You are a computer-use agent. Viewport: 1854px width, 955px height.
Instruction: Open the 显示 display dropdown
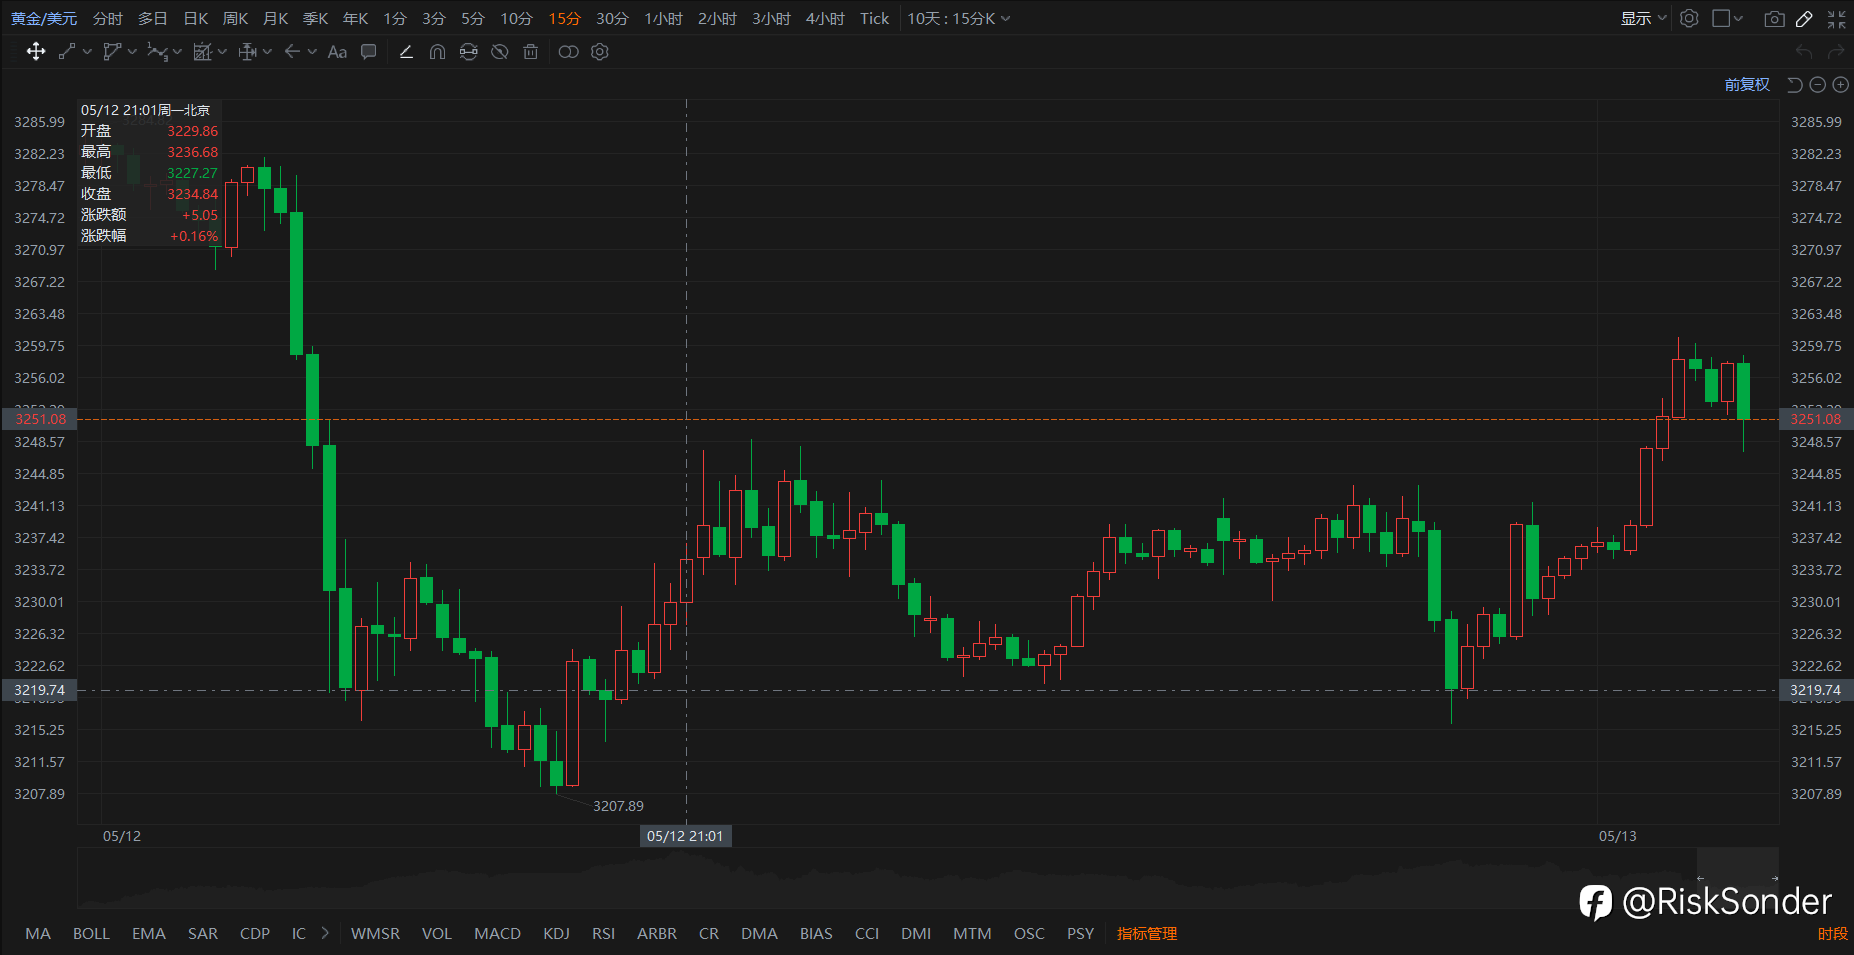[x=1643, y=19]
